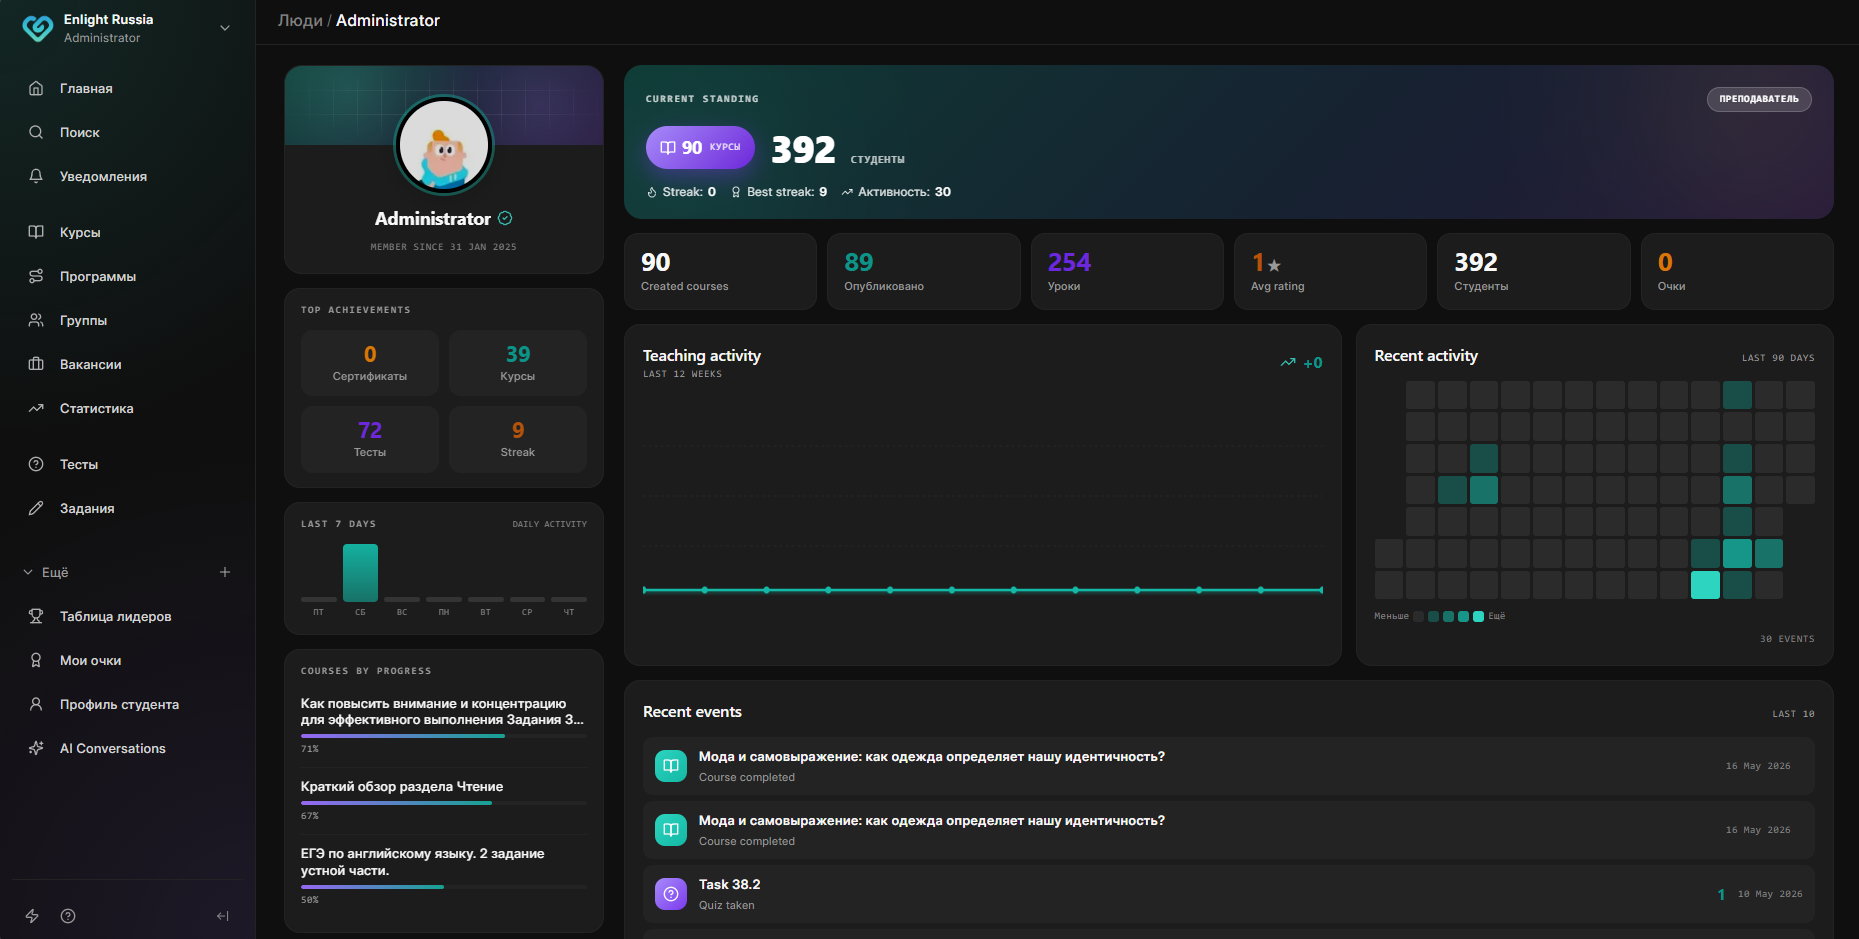Click the Administrator avatar picture

tap(444, 145)
